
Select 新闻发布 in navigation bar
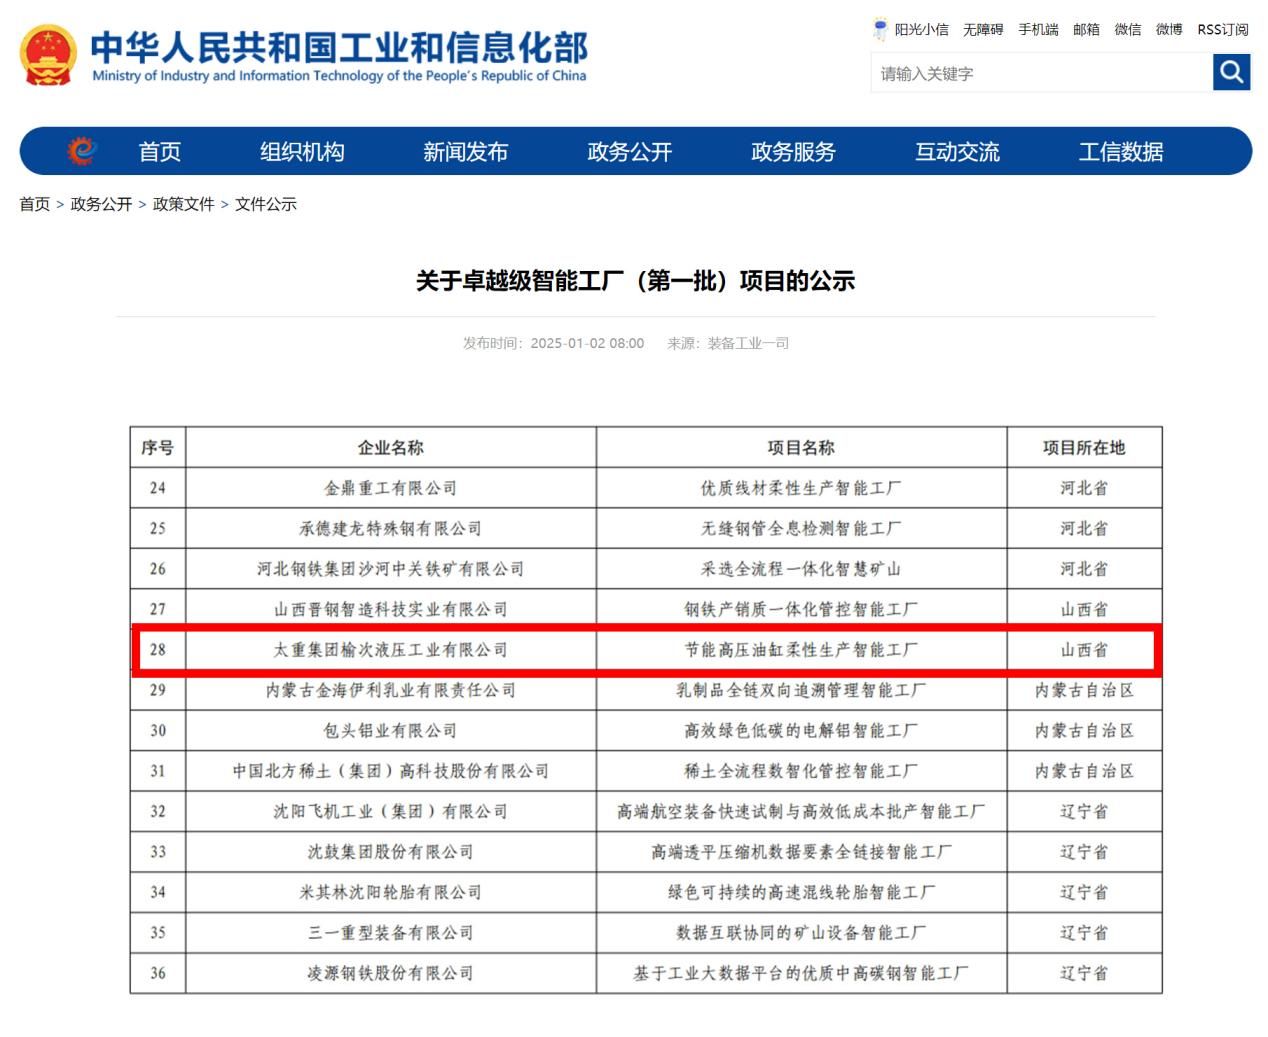[x=465, y=152]
